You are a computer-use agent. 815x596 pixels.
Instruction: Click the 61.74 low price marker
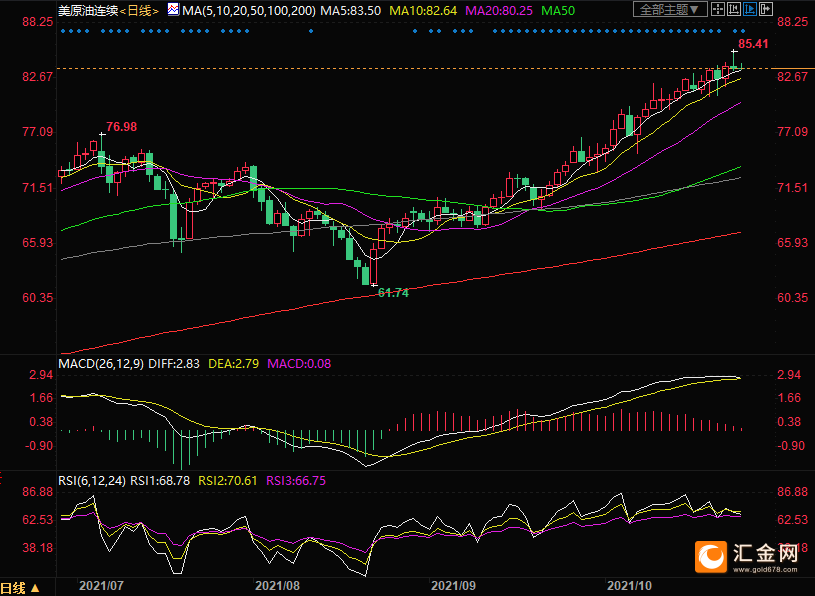393,293
